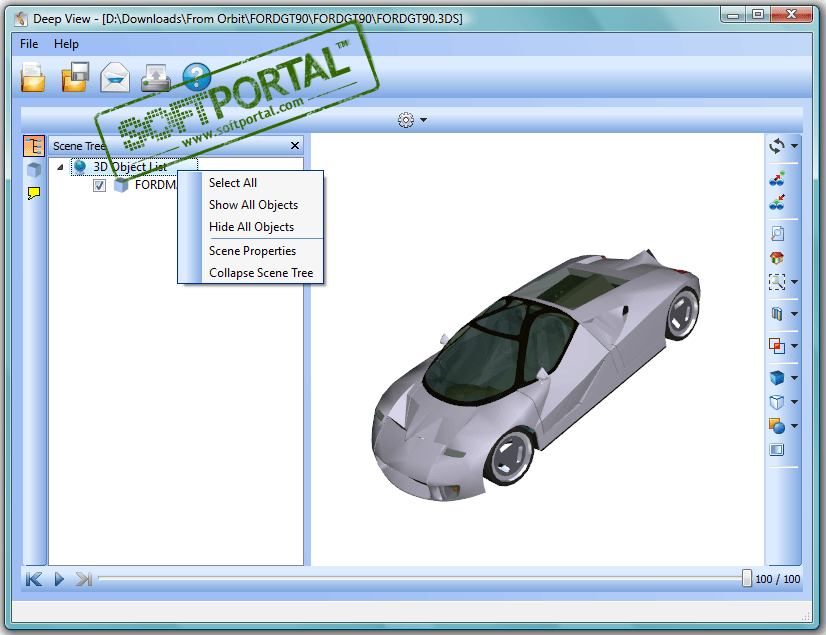Minimize the Deep View window
This screenshot has height=635, width=826.
pyautogui.click(x=733, y=15)
